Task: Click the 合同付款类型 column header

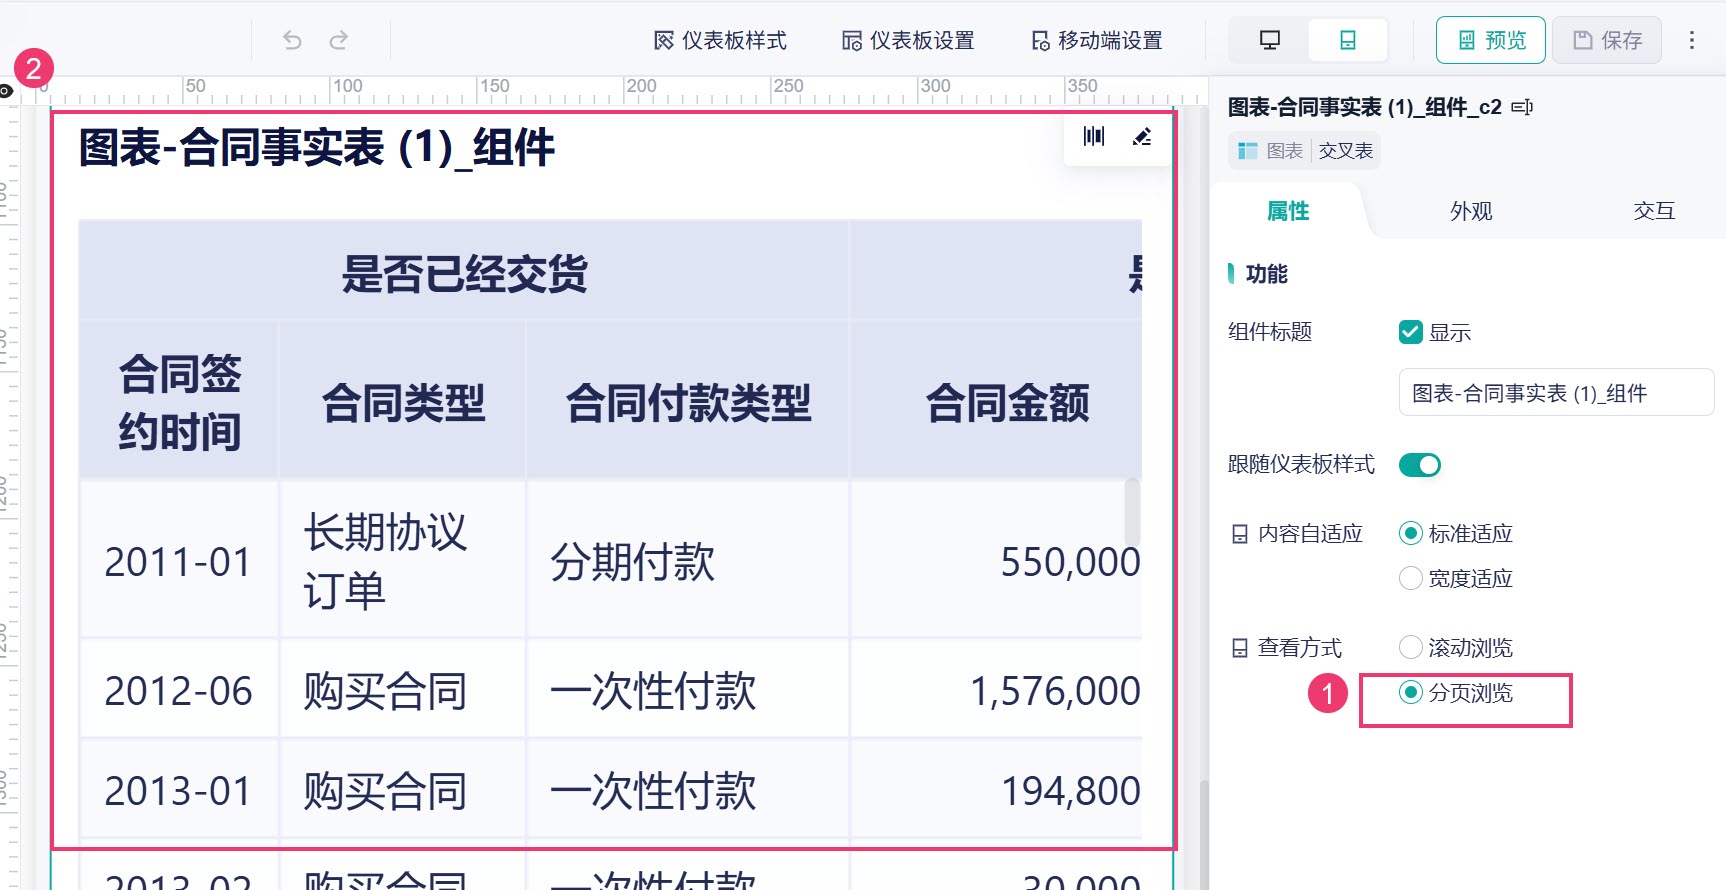Action: coord(688,402)
